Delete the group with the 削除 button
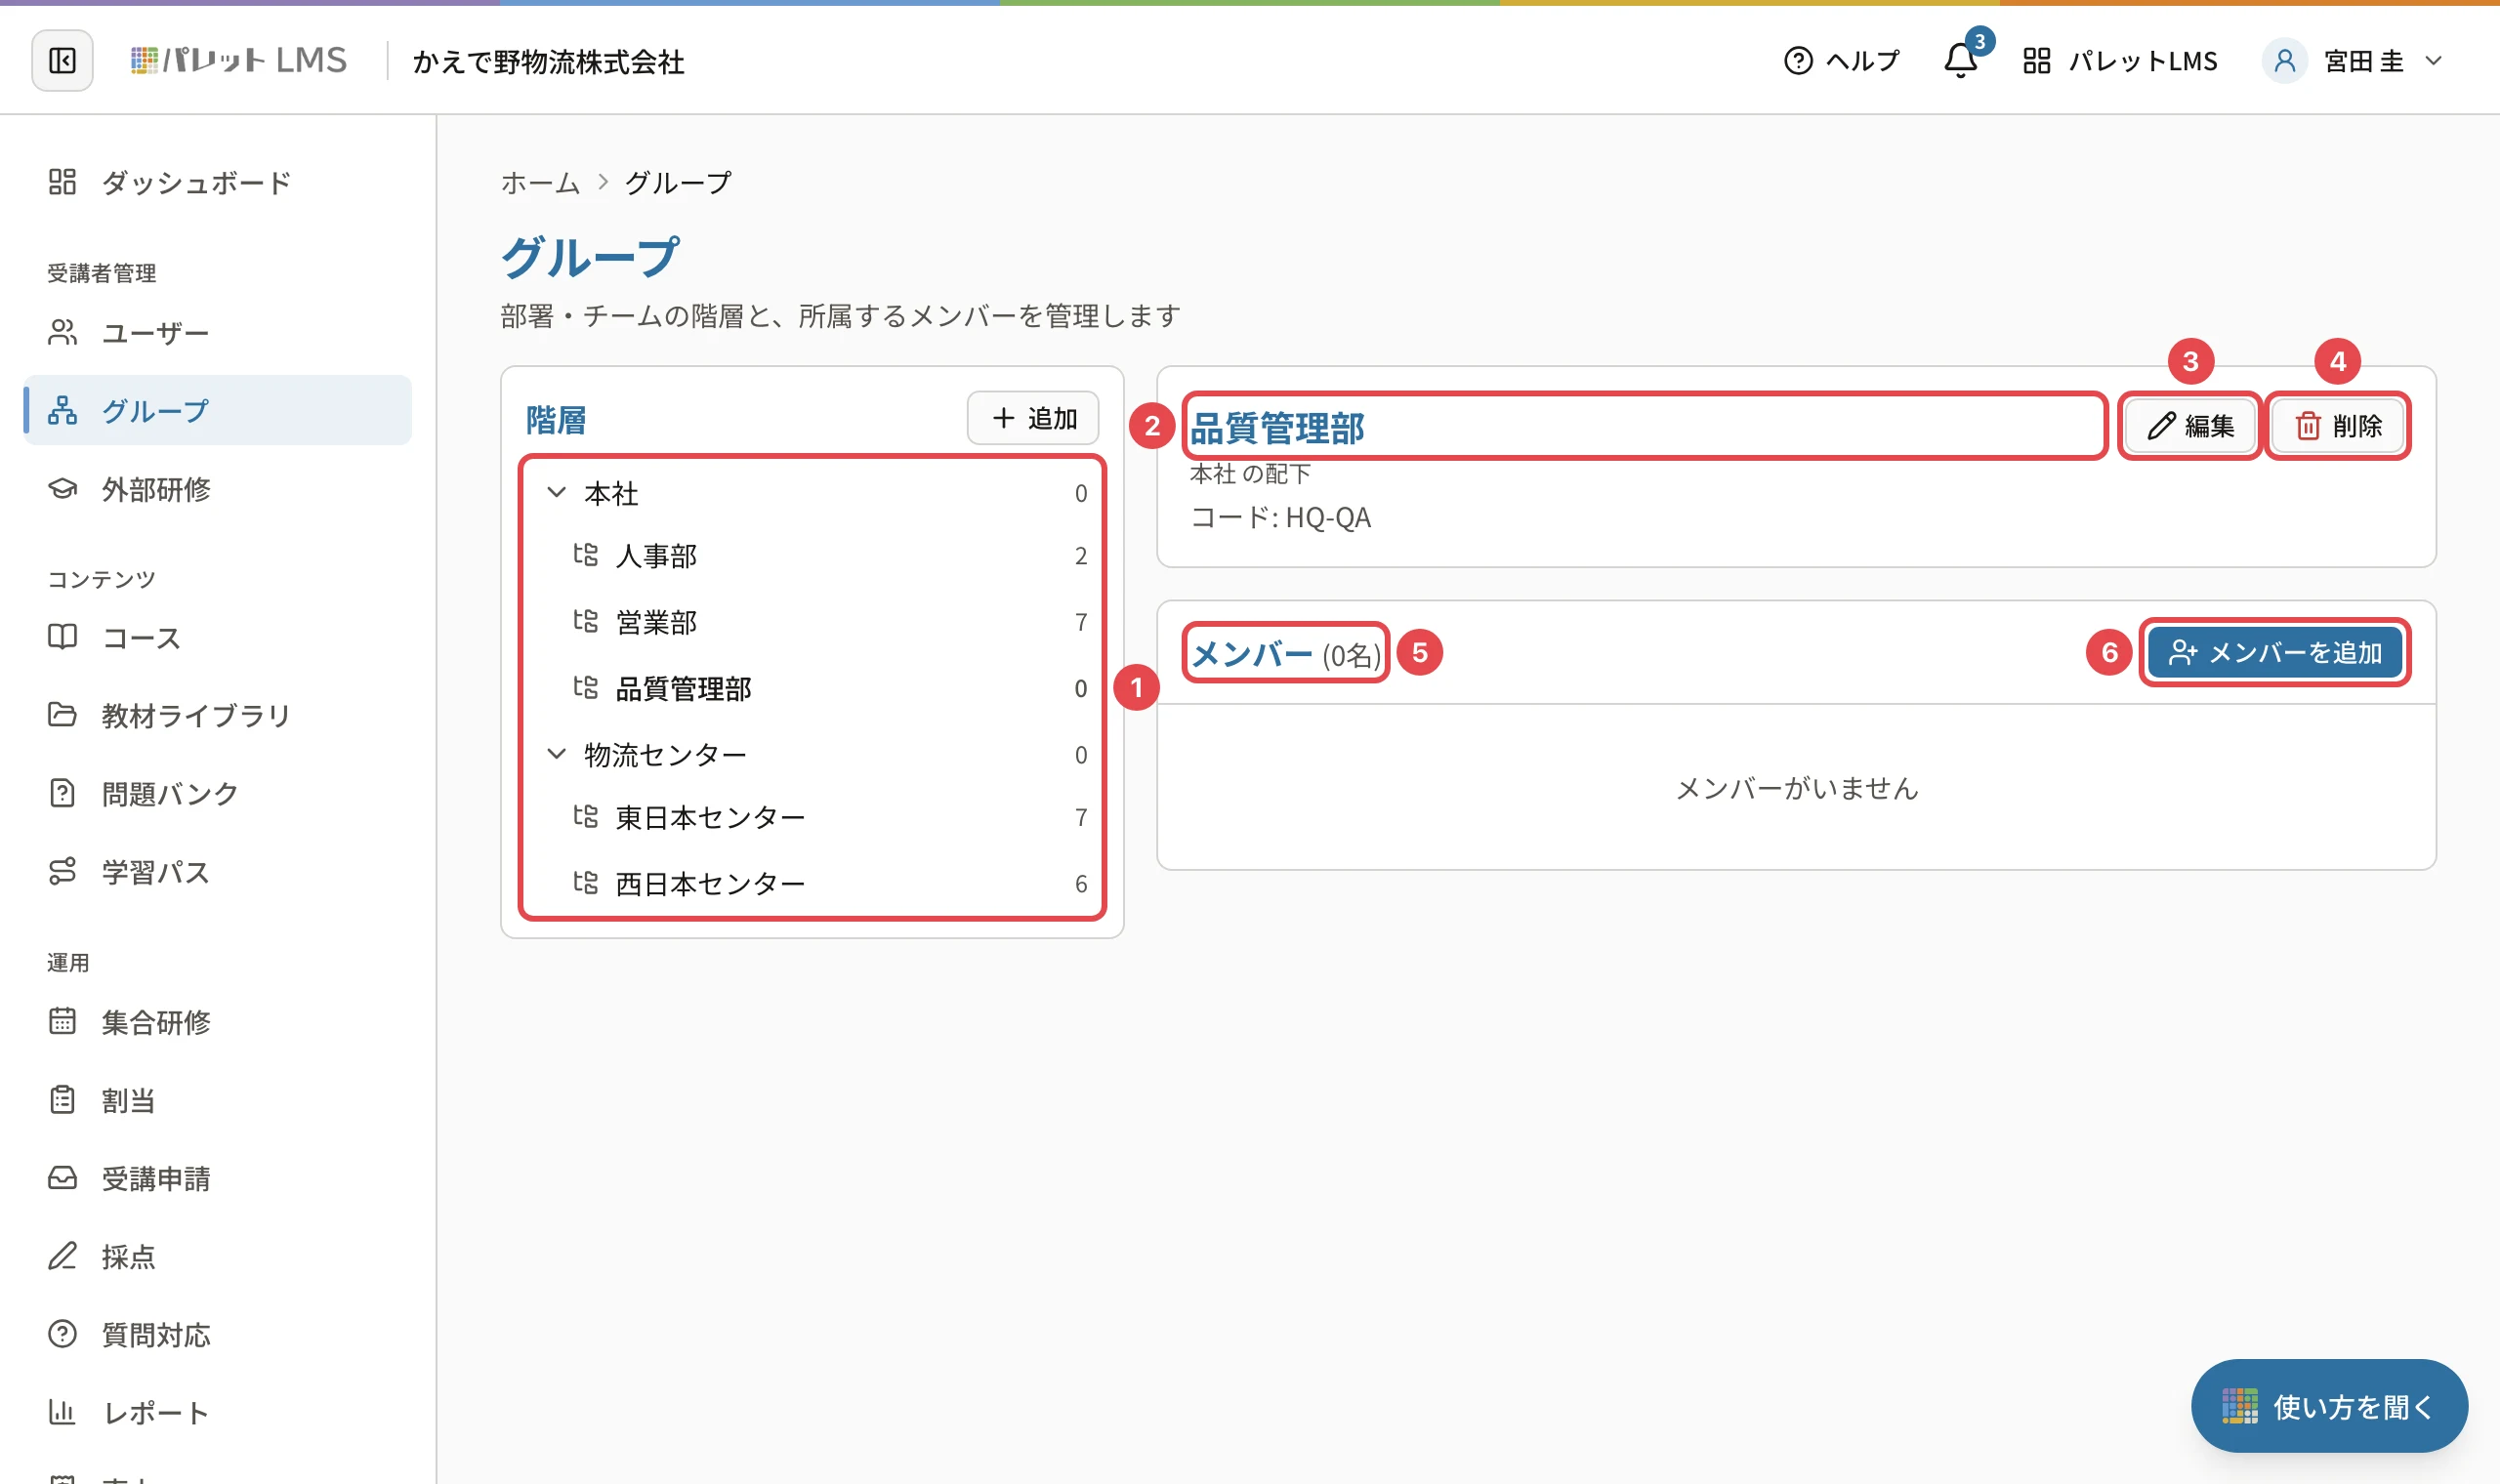 [x=2337, y=426]
